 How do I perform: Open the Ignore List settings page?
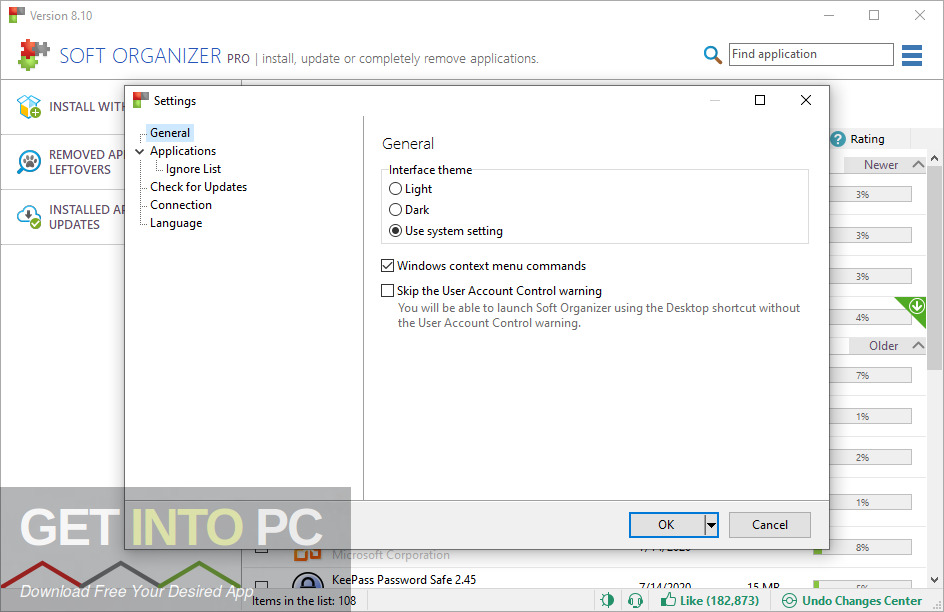(x=193, y=169)
